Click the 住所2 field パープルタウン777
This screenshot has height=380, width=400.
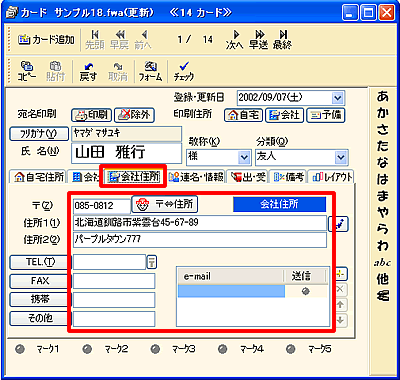pyautogui.click(x=200, y=240)
